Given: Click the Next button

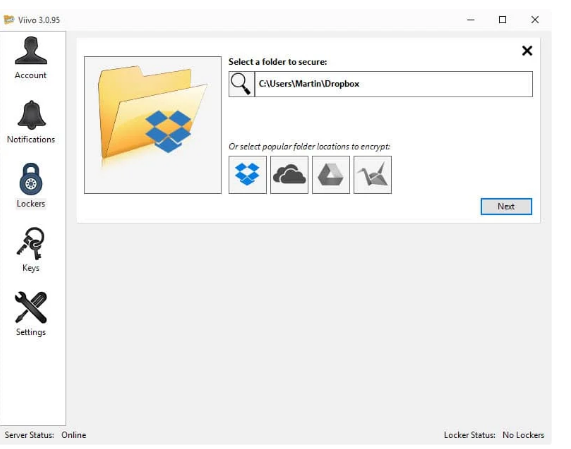Looking at the screenshot, I should click(506, 206).
